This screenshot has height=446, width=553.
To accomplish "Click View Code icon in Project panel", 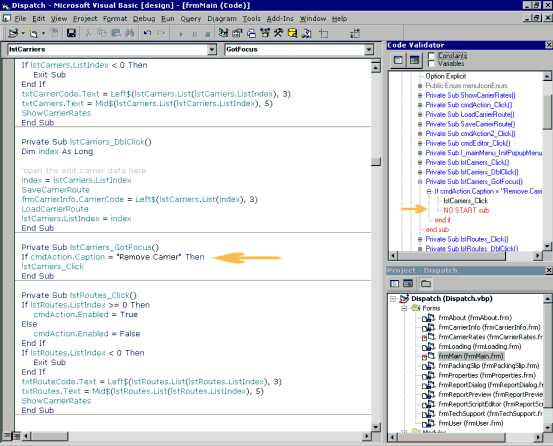I will coord(395,283).
